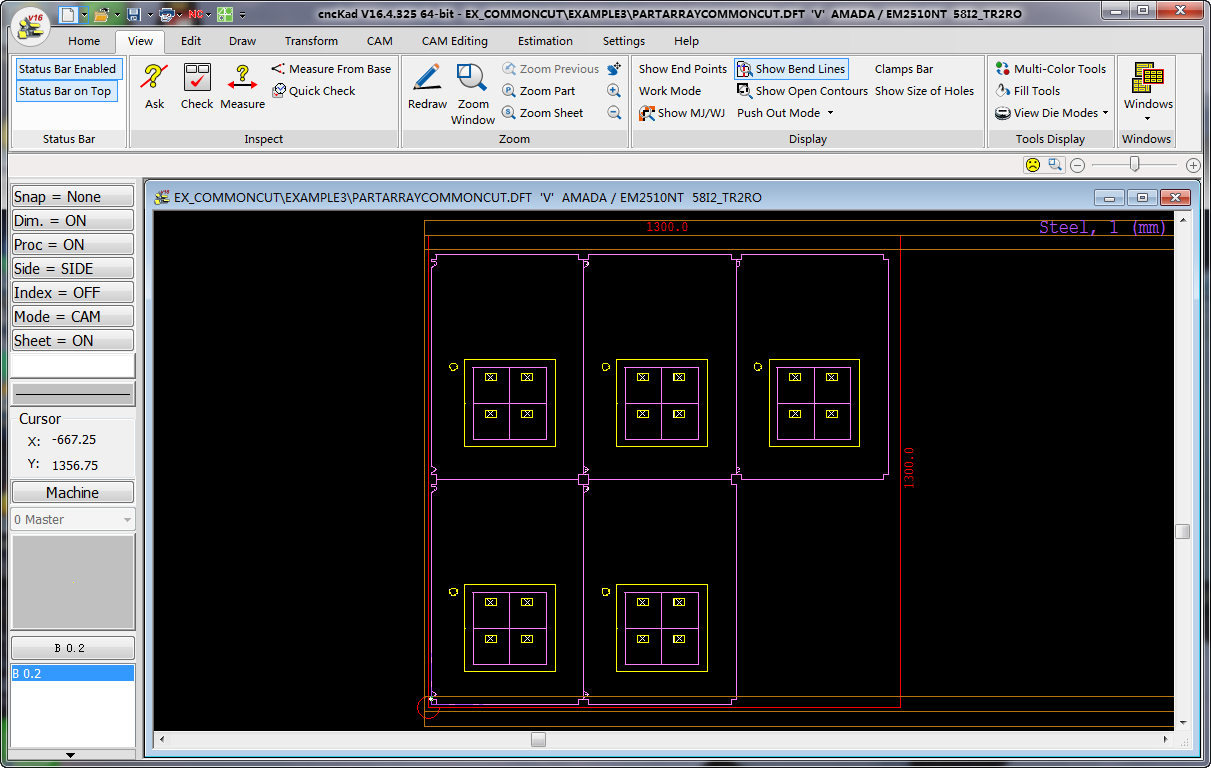1211x768 pixels.
Task: Expand the Print dropdown arrow
Action: click(181, 15)
